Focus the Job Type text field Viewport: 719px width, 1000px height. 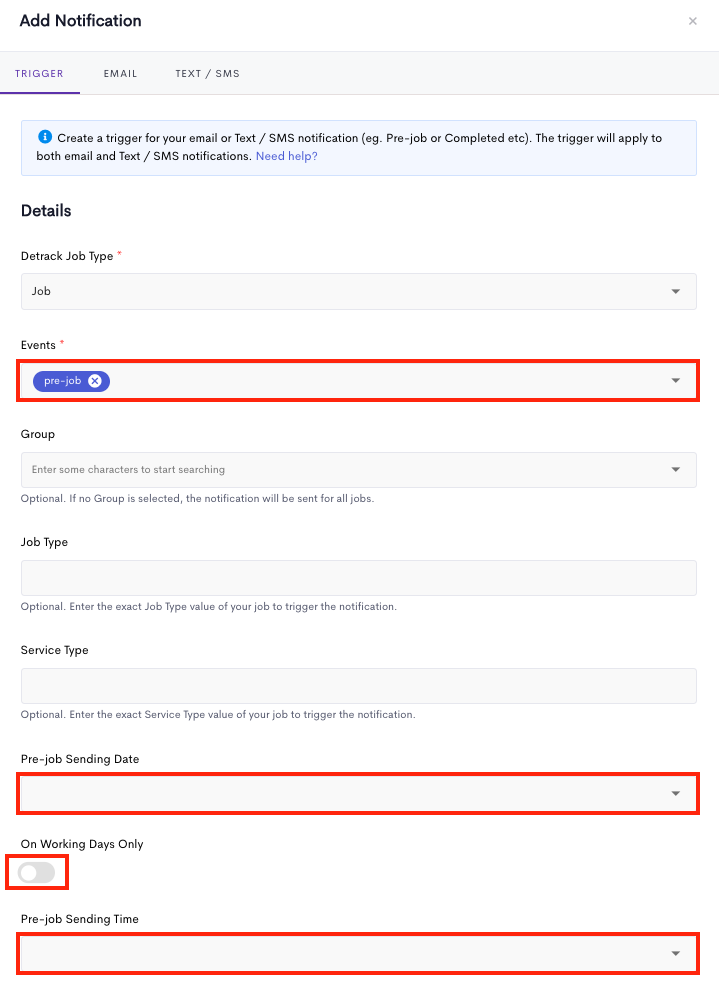tap(359, 578)
